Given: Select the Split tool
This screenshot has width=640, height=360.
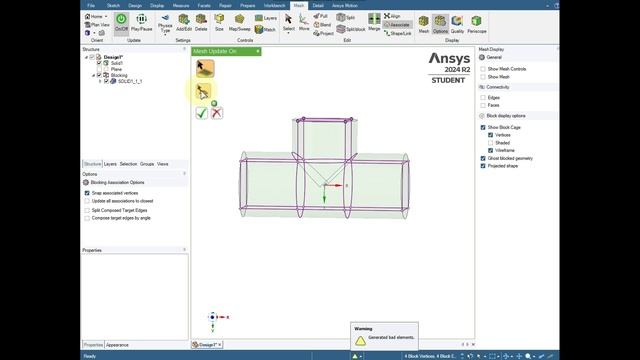Looking at the screenshot, I should [x=346, y=18].
